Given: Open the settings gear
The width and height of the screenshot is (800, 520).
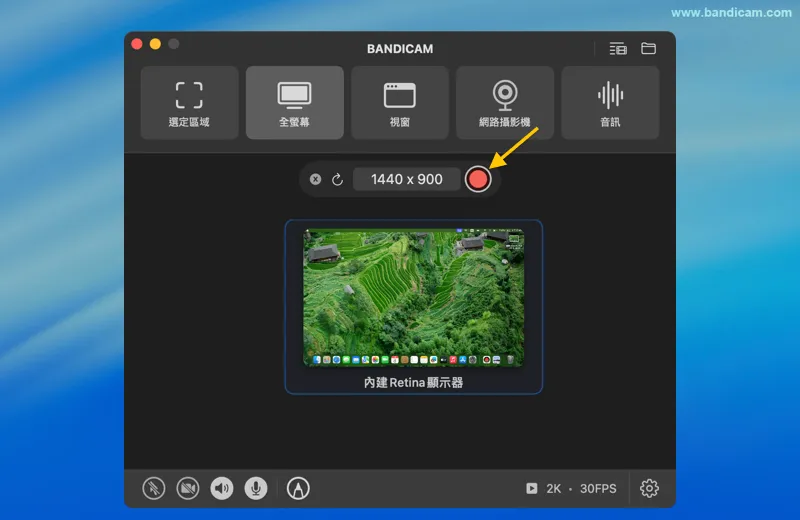Looking at the screenshot, I should 649,488.
